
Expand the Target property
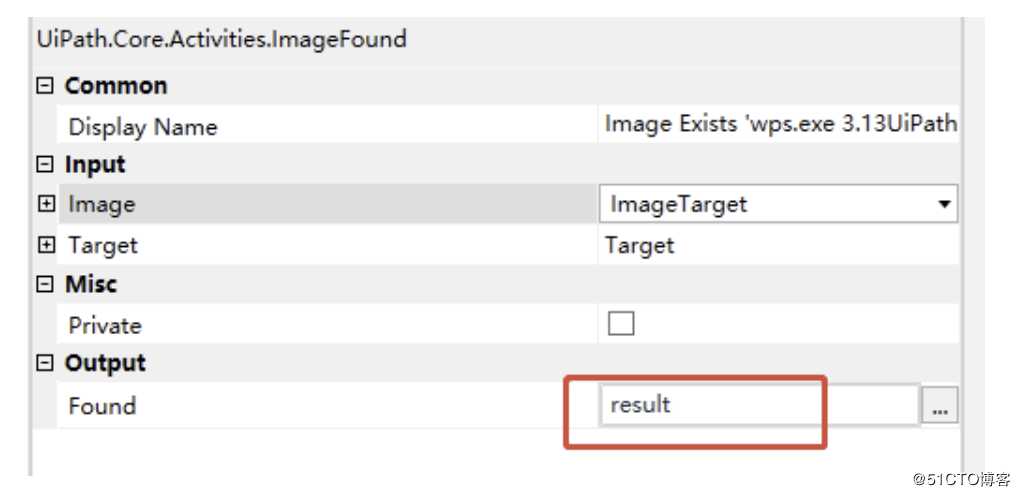[45, 245]
